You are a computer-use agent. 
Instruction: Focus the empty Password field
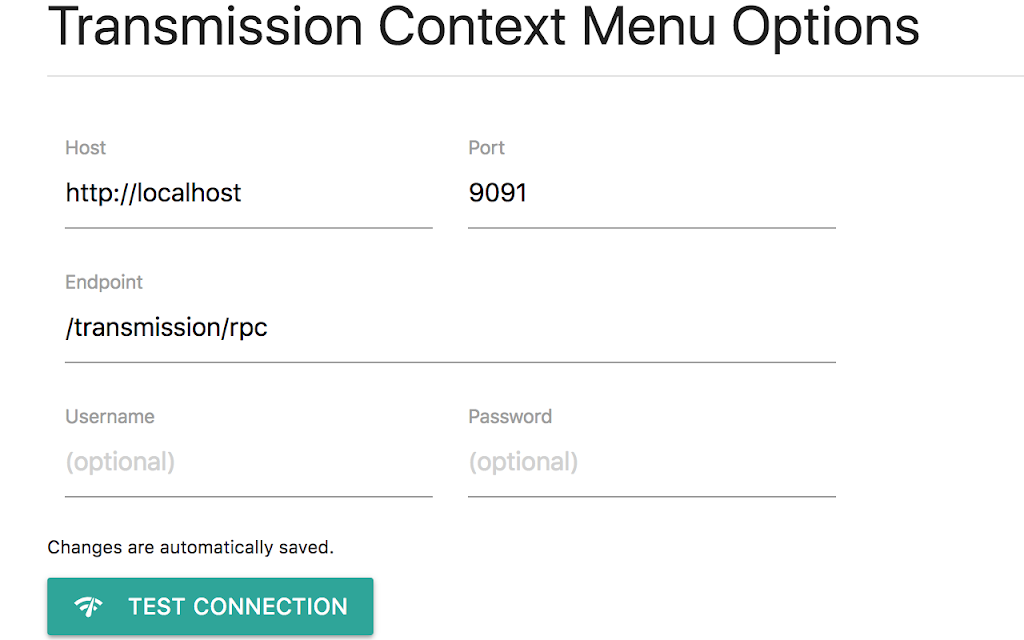click(x=652, y=462)
